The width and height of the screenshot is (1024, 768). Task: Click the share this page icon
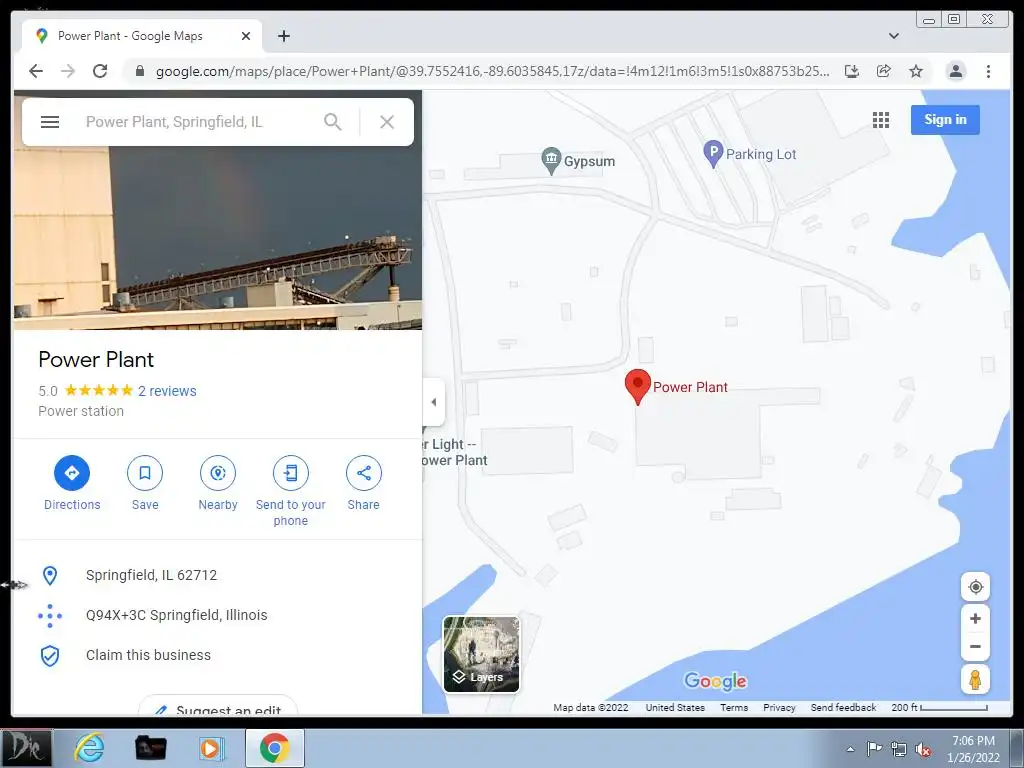pos(884,71)
